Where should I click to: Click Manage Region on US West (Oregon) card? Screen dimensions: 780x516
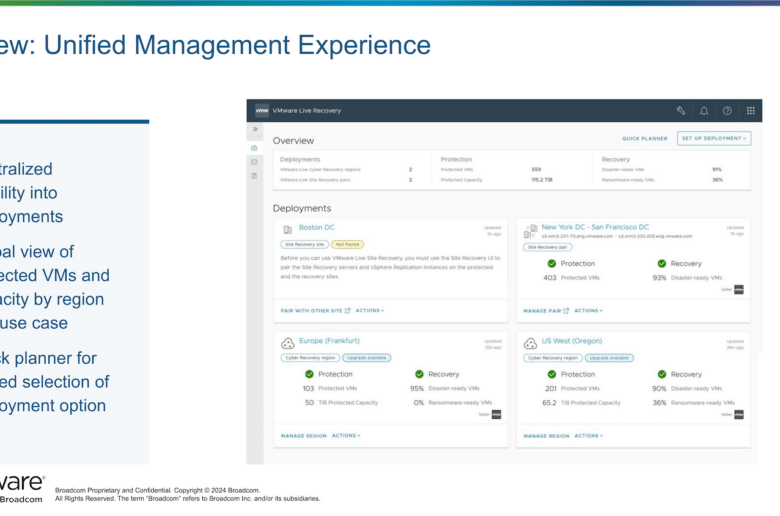[x=546, y=436]
